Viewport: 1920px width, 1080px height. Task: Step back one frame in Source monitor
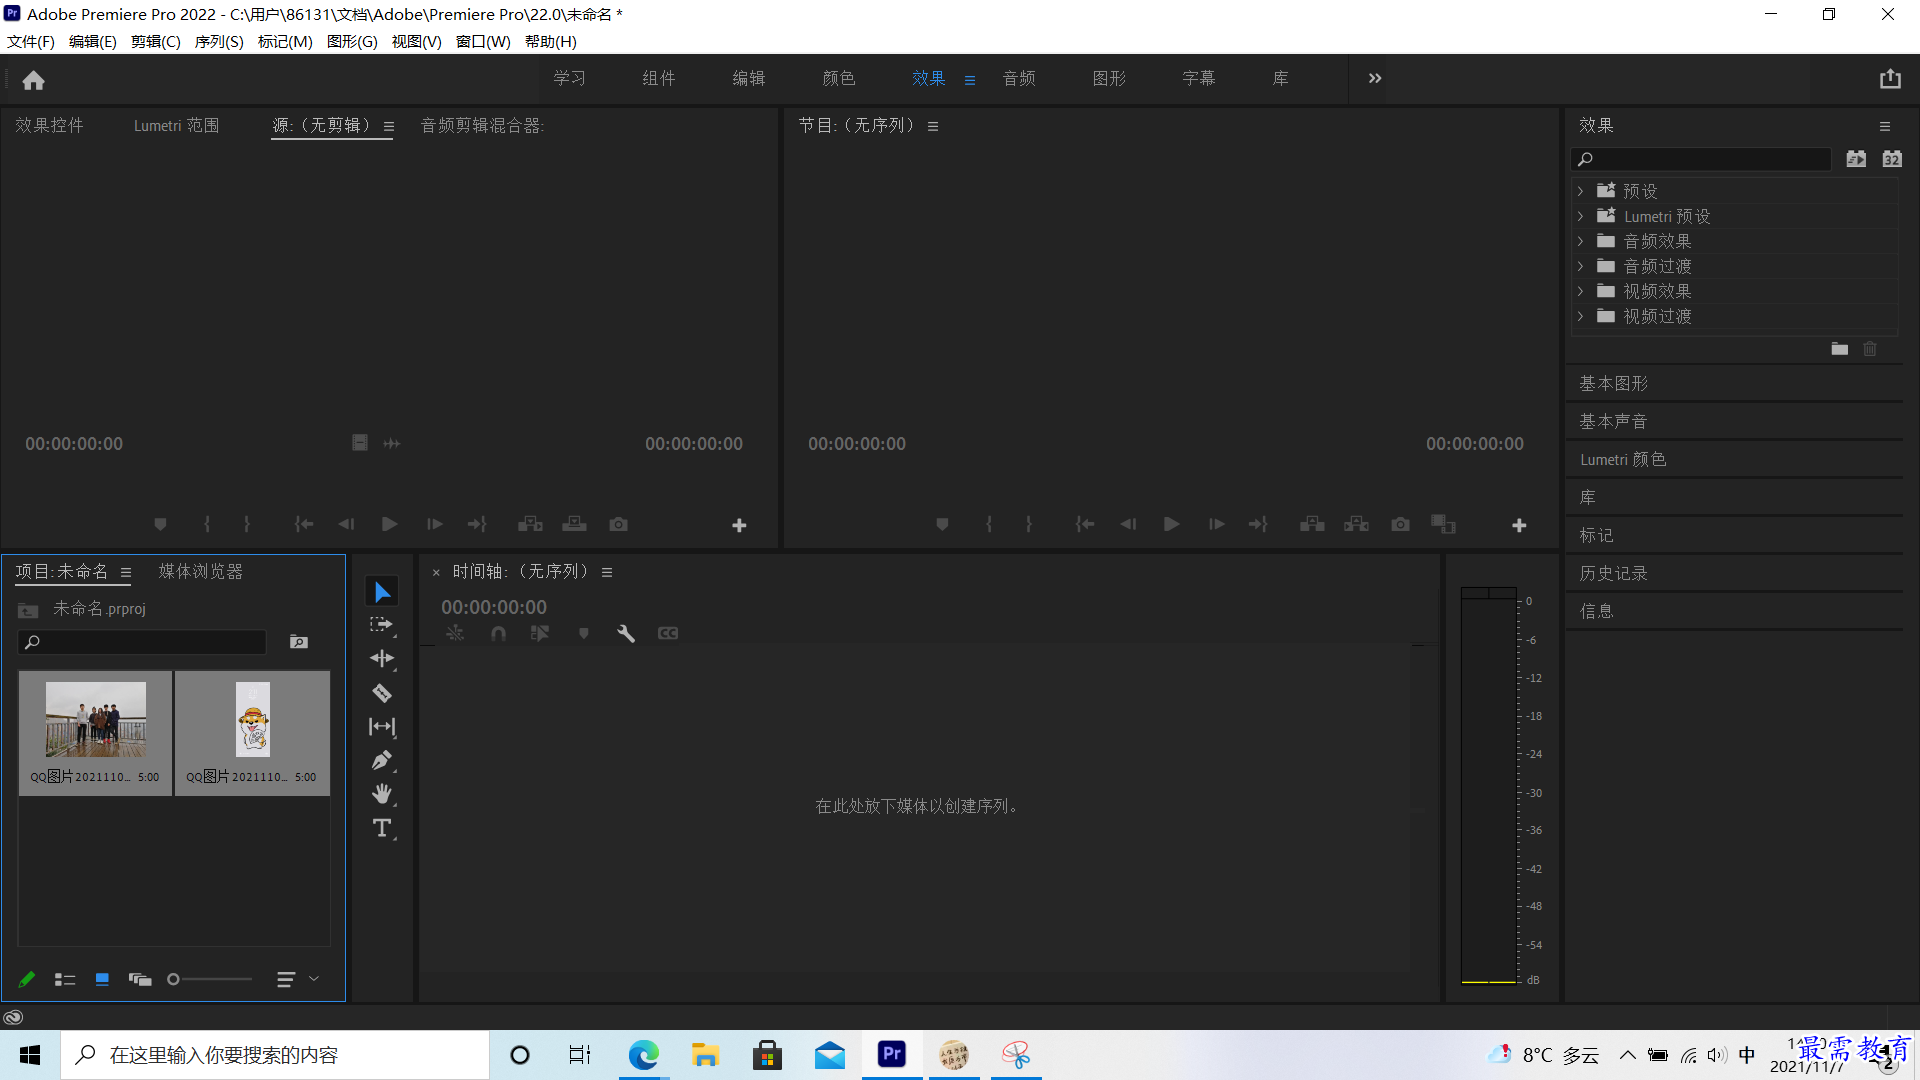pos(346,524)
